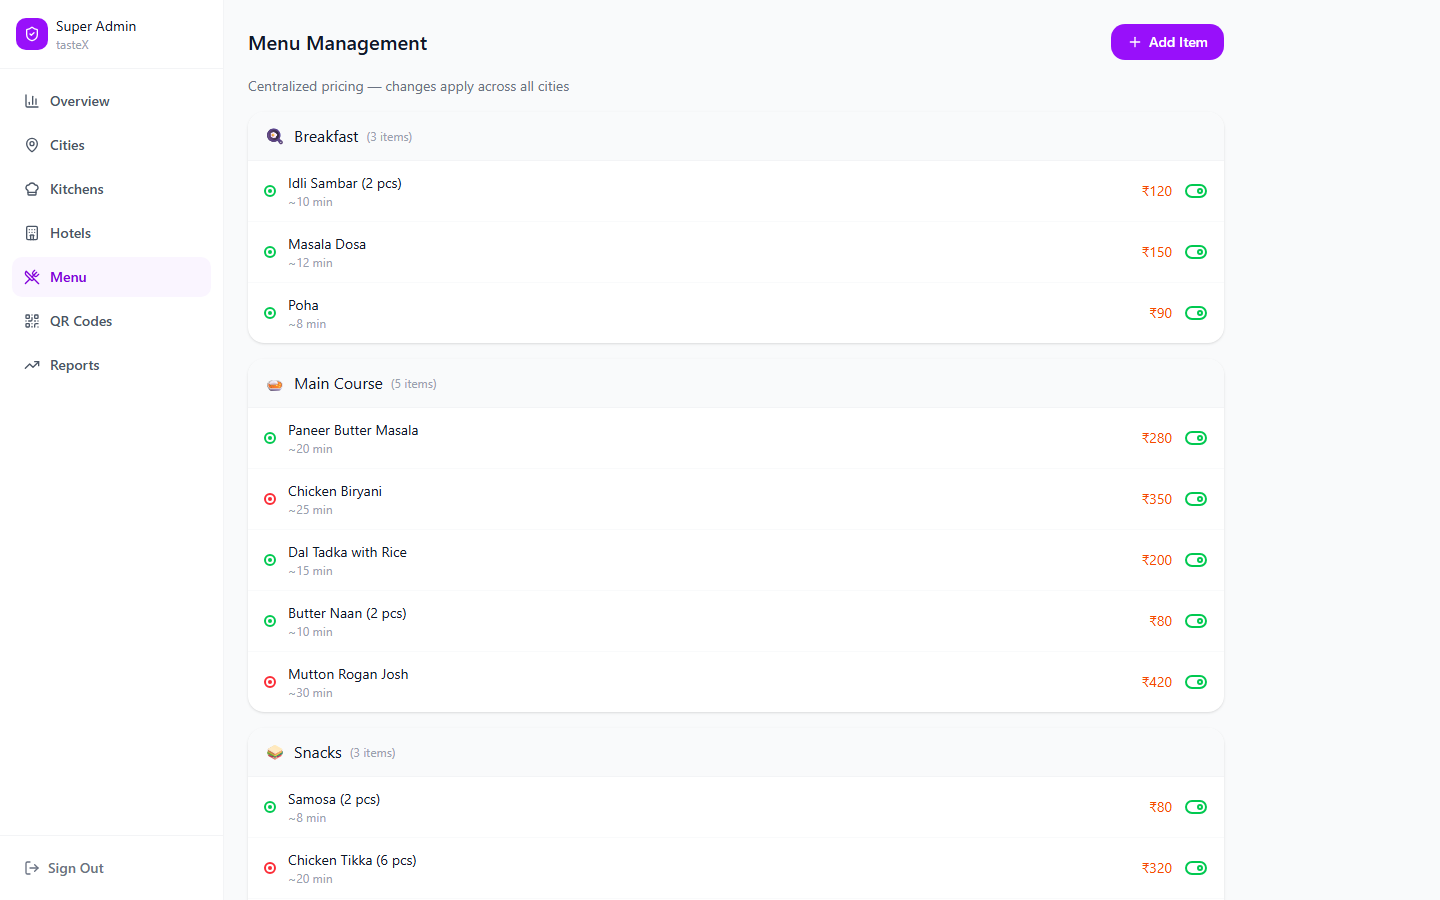Click the Overview bar chart icon
This screenshot has width=1440, height=900.
[32, 101]
